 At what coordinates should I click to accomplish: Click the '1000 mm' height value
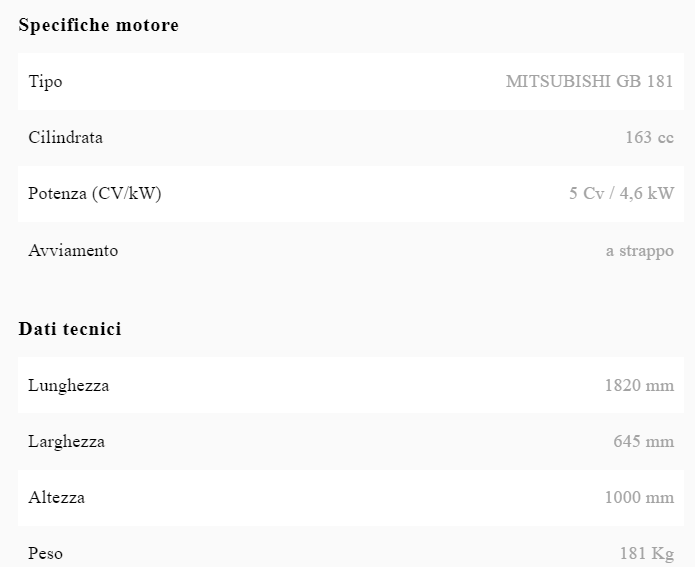639,497
